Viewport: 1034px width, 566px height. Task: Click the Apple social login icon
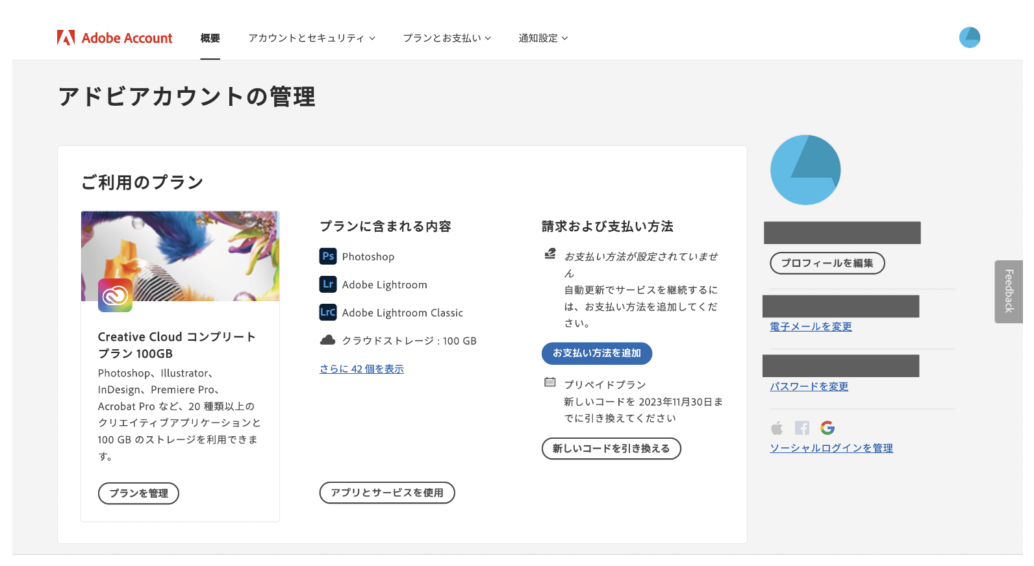777,428
